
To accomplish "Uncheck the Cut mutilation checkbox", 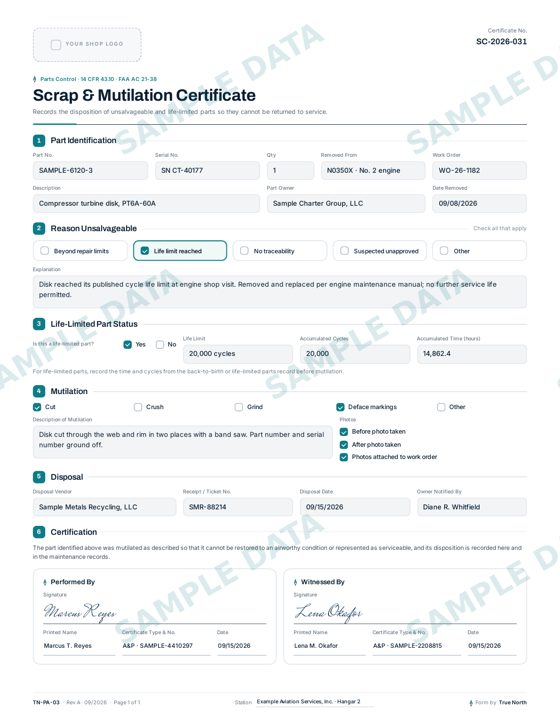I will pos(37,407).
